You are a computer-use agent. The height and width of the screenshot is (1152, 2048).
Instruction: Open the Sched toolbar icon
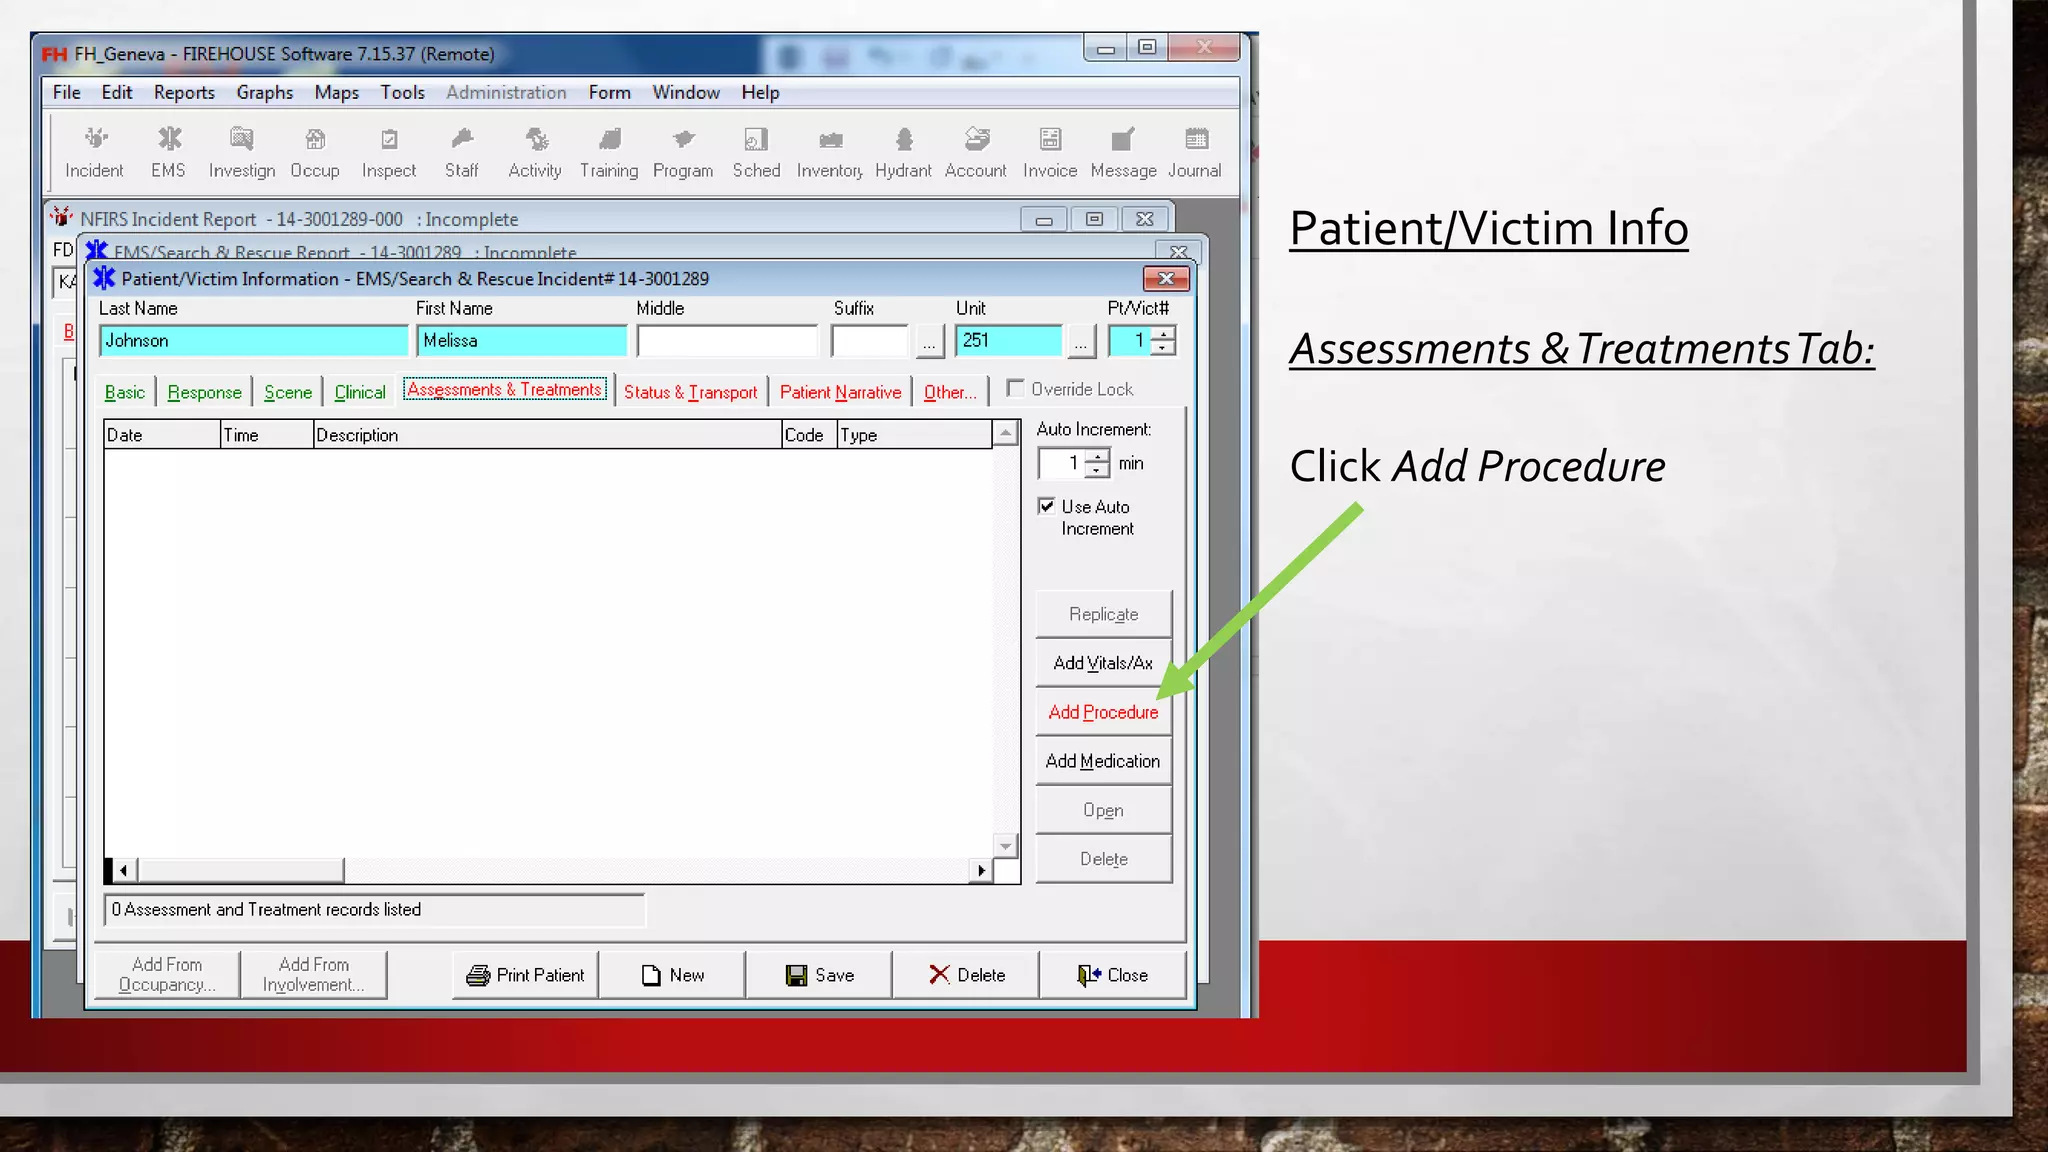756,152
